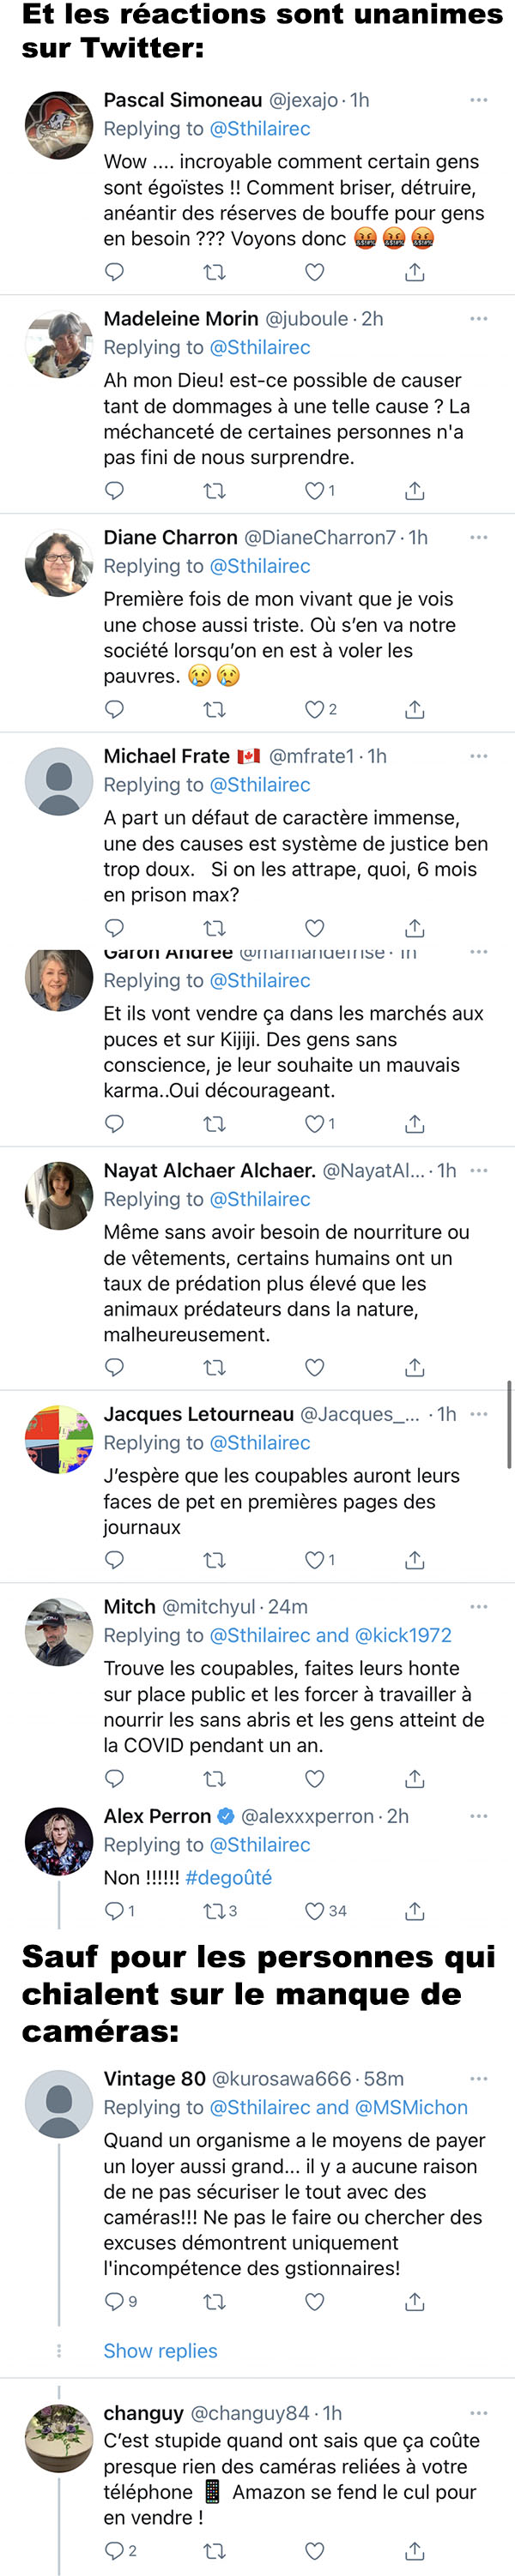Open more options on Vintage 80's tweet
Image resolution: width=515 pixels, height=2576 pixels.
tap(479, 2078)
